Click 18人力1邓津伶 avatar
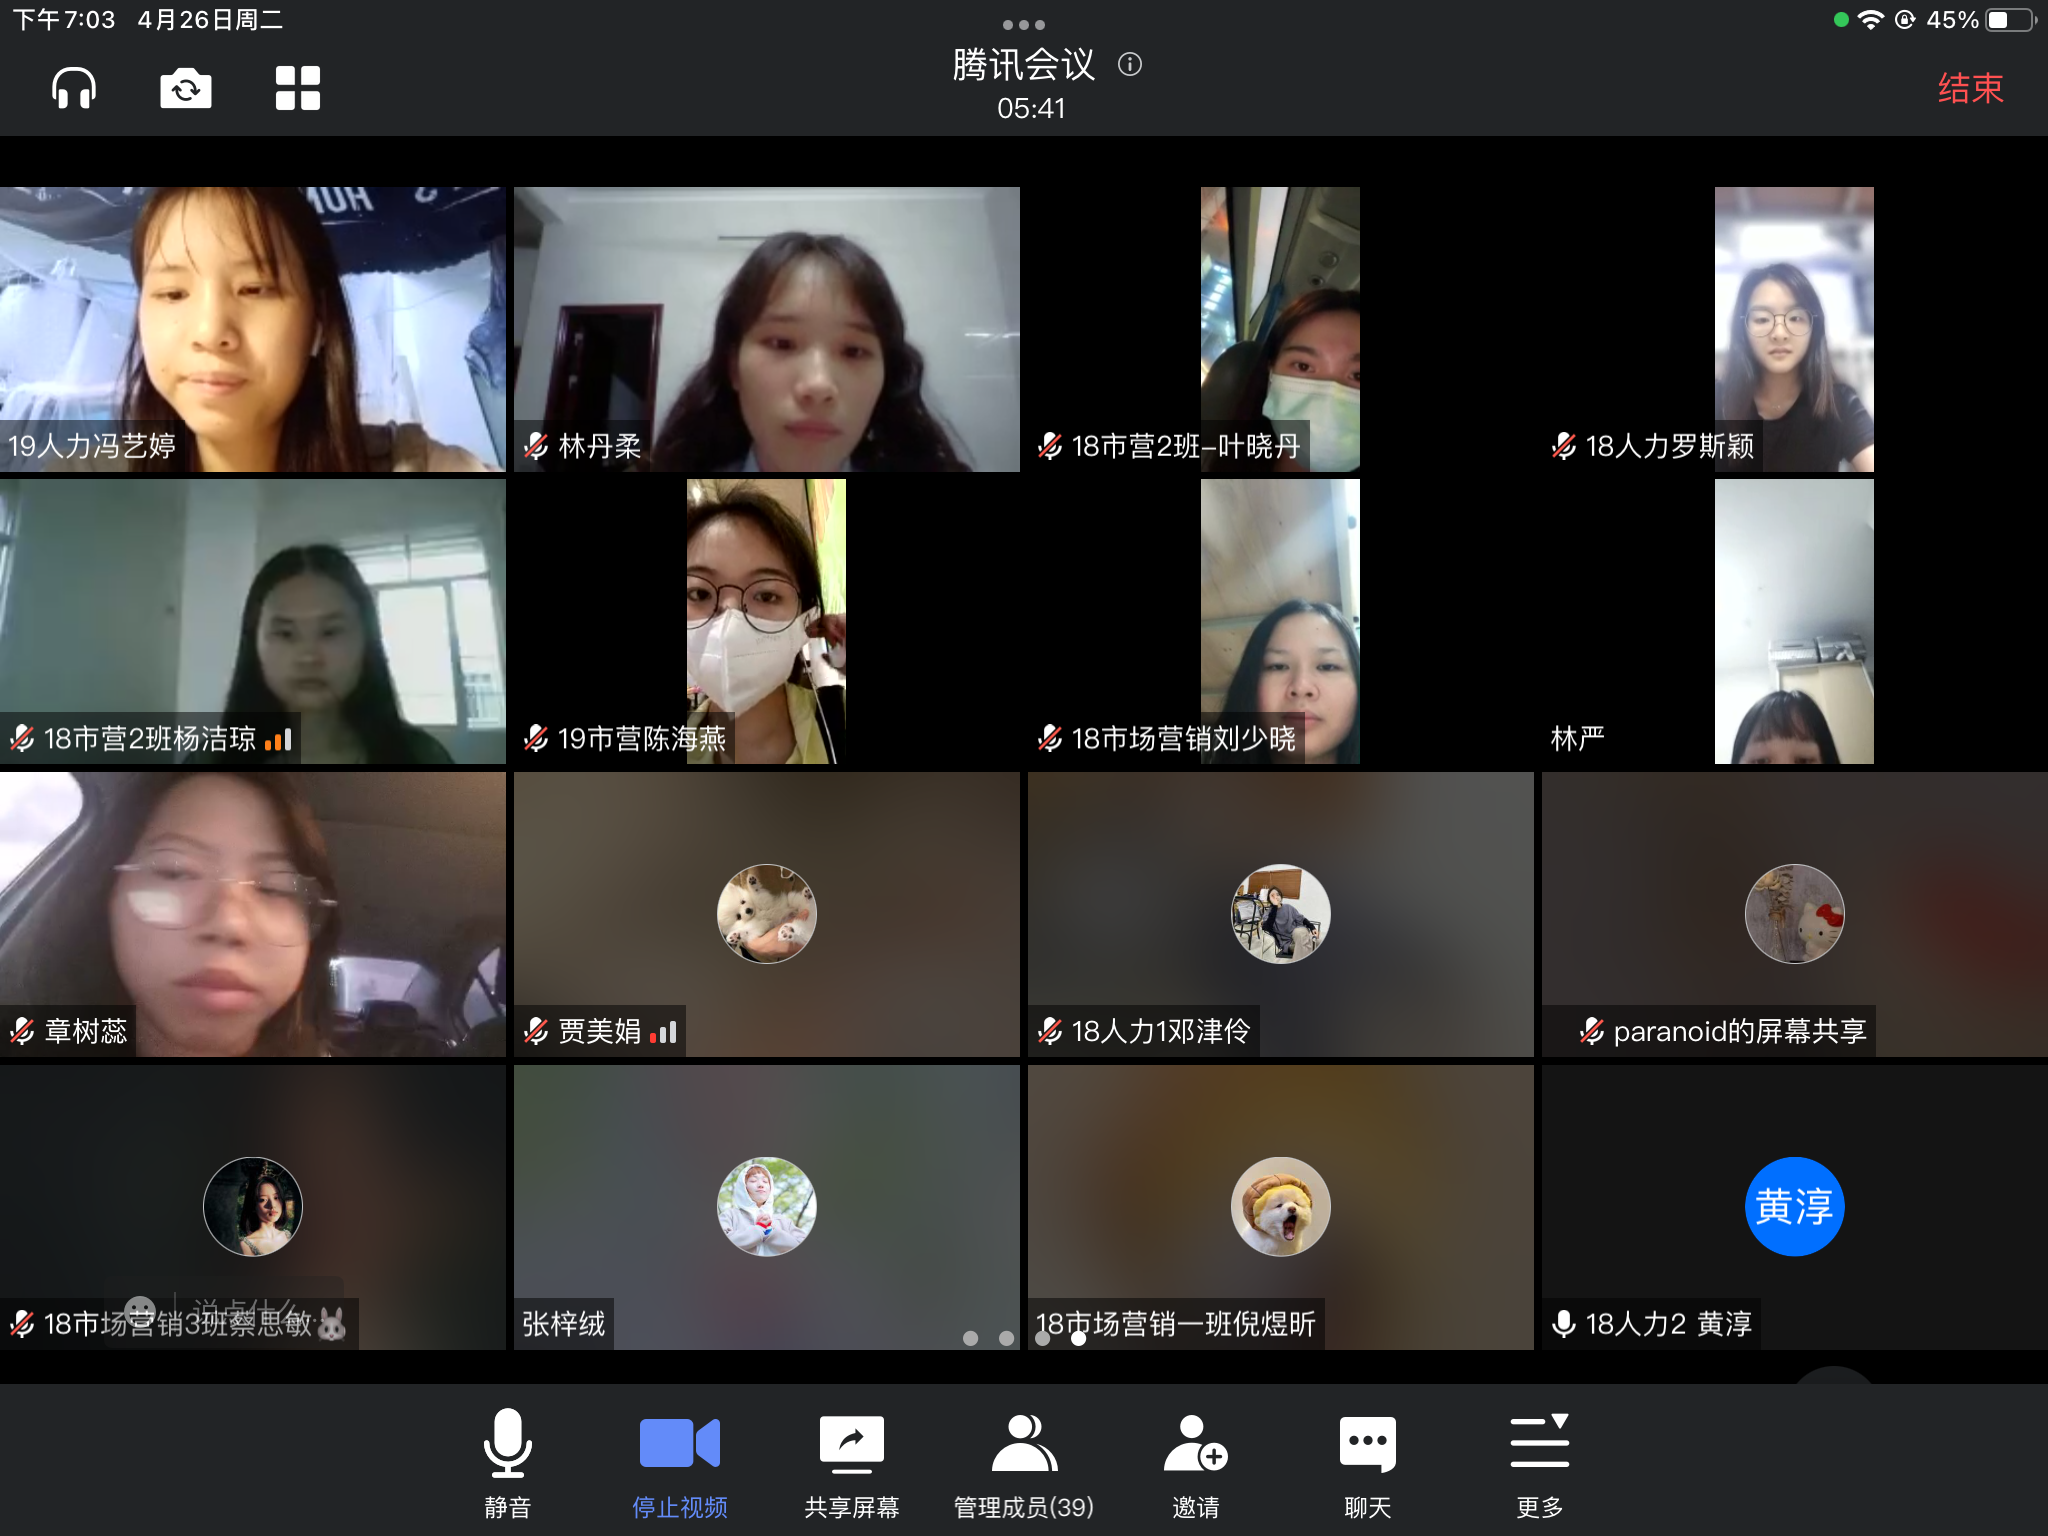The width and height of the screenshot is (2048, 1536). coord(1281,914)
